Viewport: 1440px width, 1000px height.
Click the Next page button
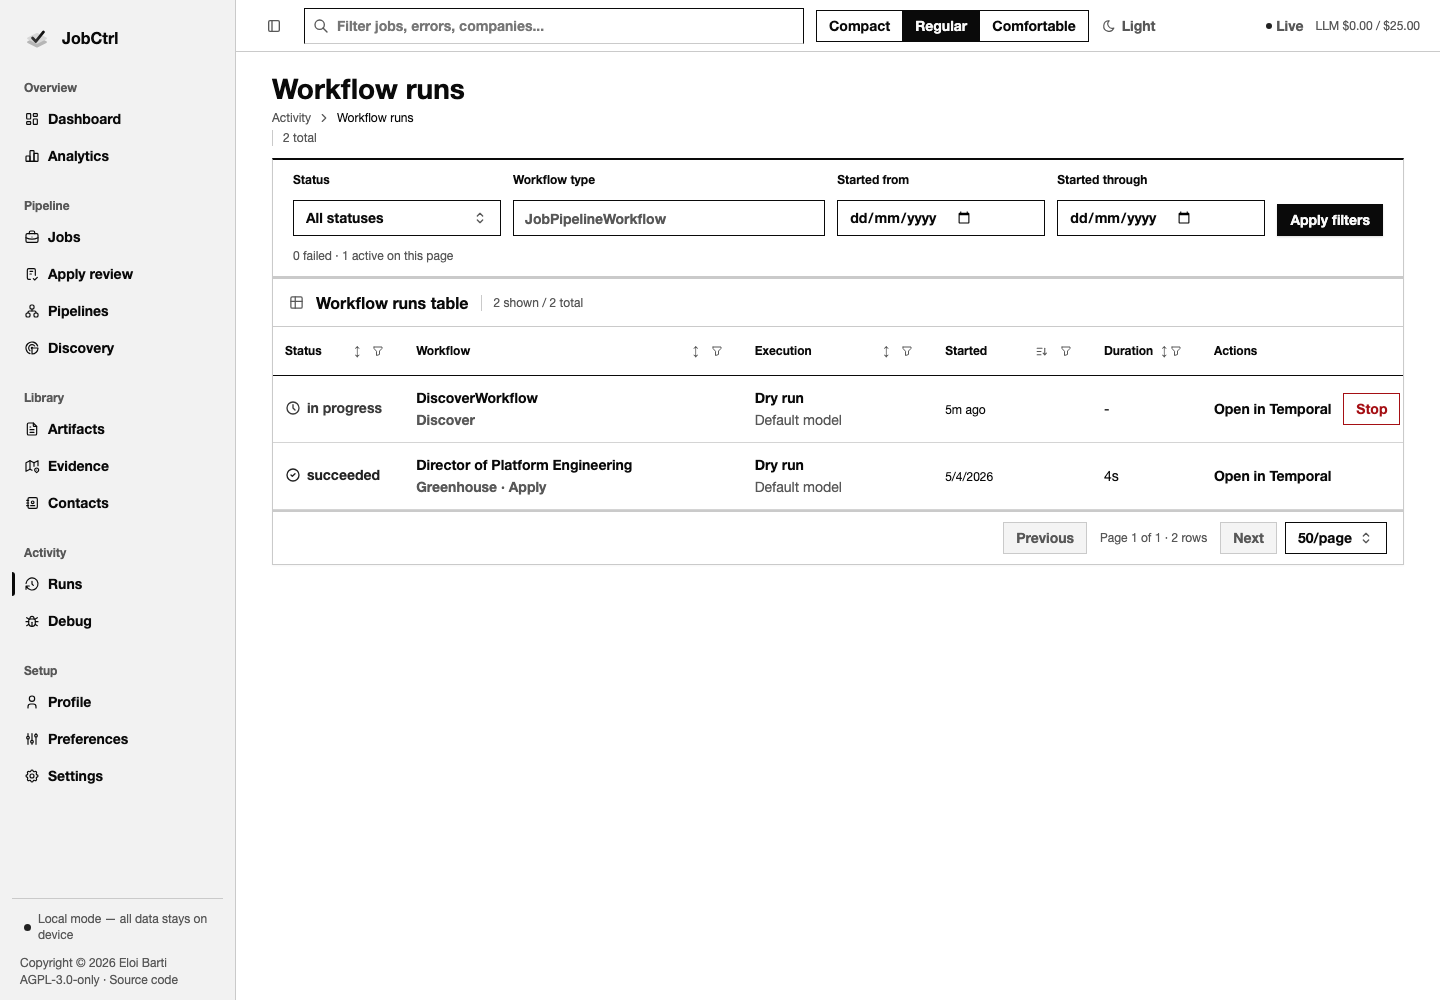[x=1248, y=538]
